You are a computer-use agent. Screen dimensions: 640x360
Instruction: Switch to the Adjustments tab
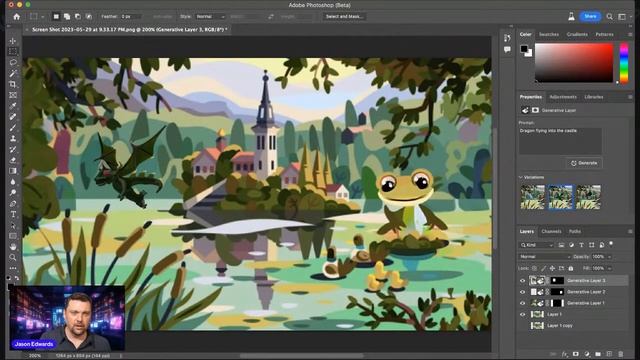[x=563, y=97]
